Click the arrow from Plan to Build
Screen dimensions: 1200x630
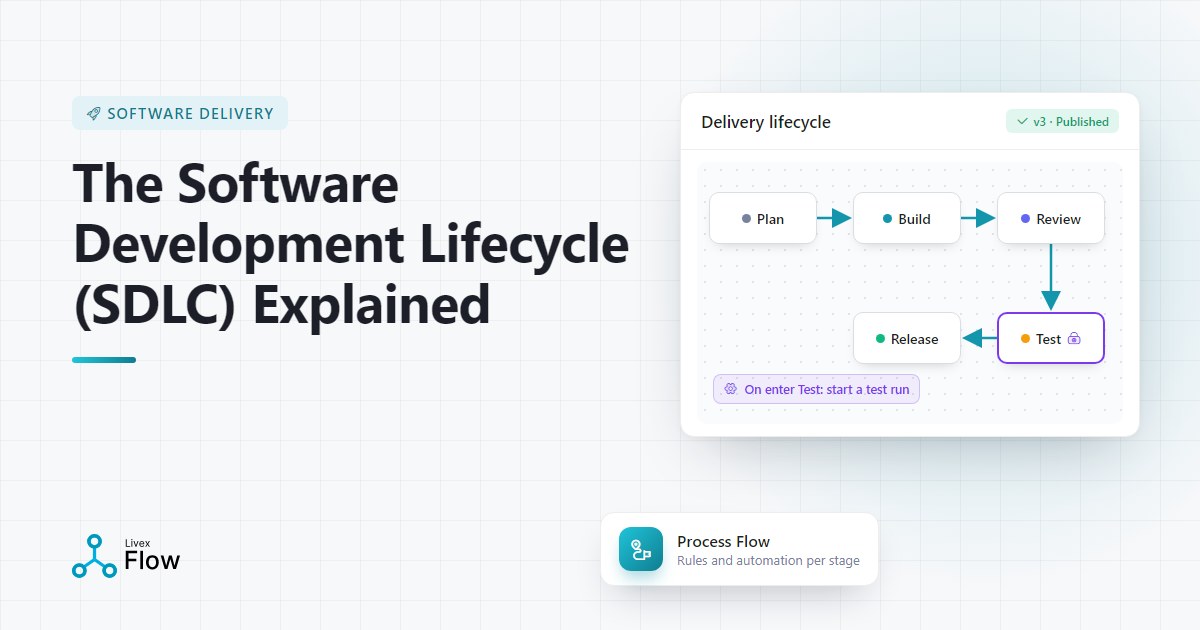click(x=834, y=218)
